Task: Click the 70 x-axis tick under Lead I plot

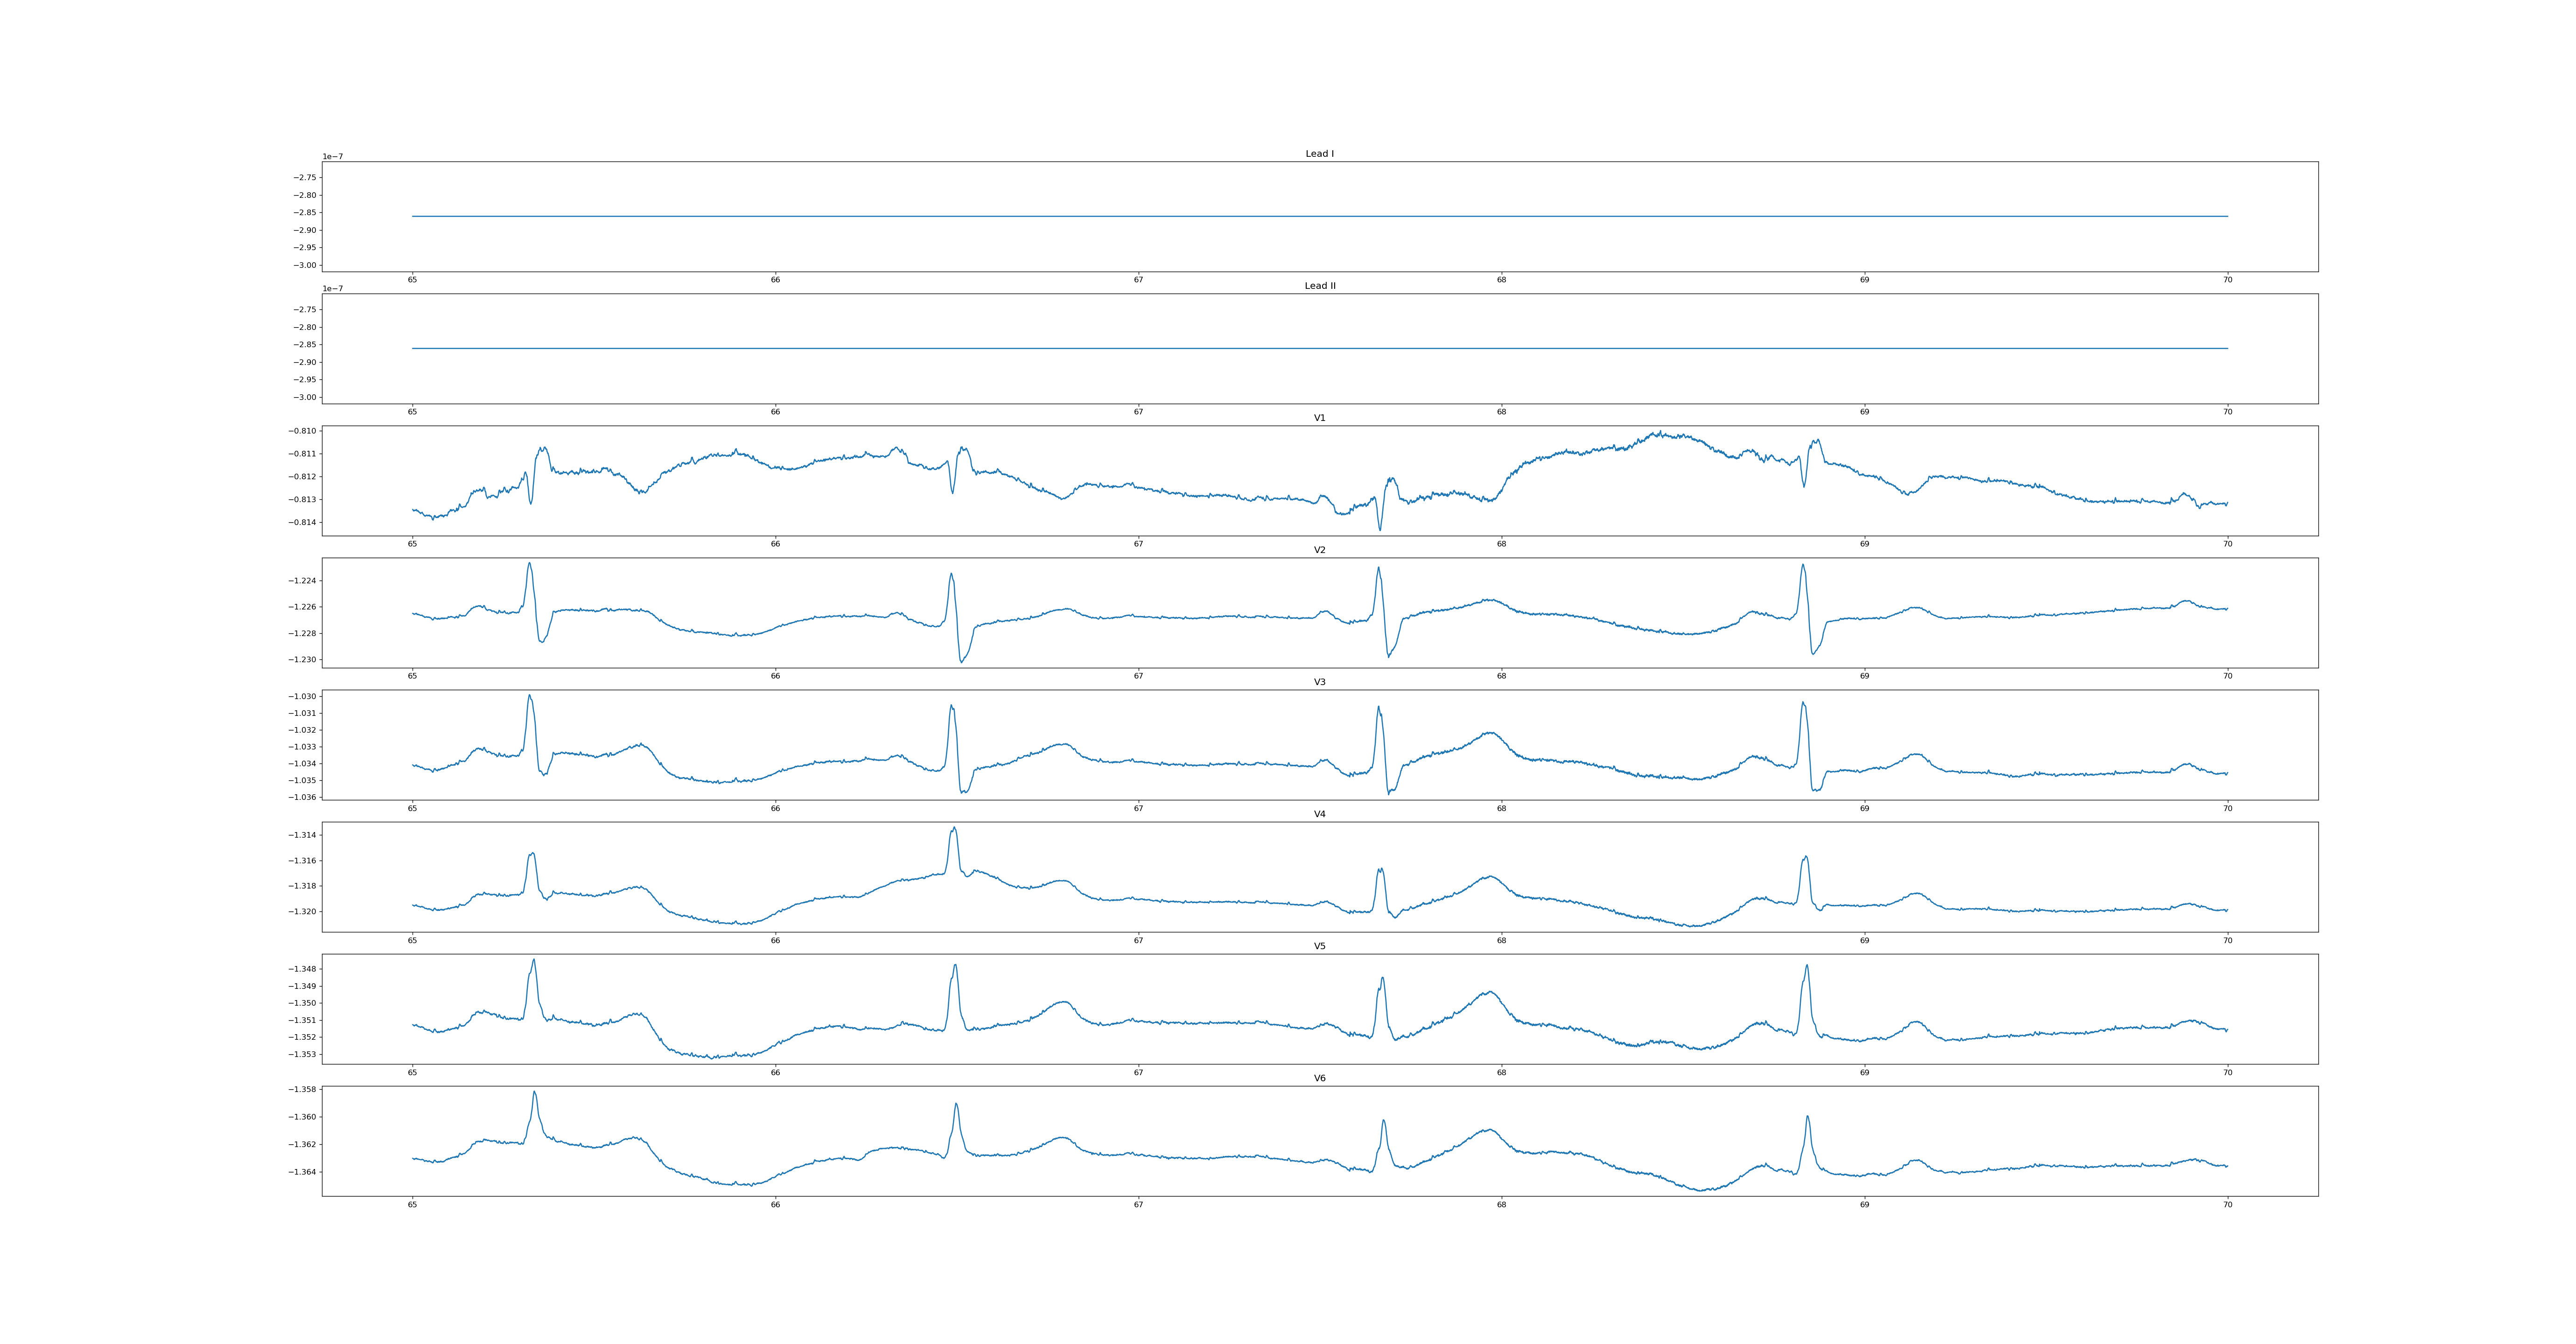Action: (2227, 280)
